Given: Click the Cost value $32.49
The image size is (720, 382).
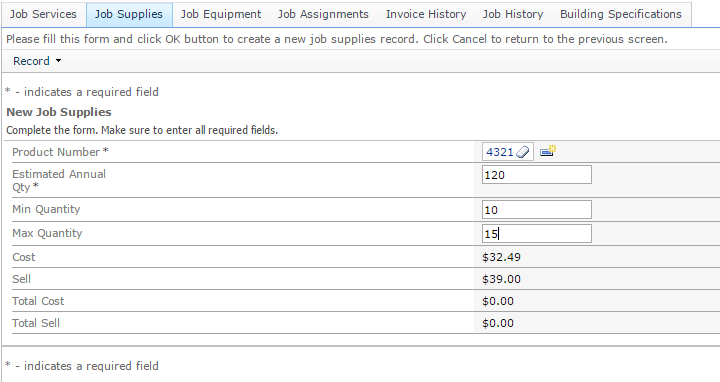Looking at the screenshot, I should (501, 257).
